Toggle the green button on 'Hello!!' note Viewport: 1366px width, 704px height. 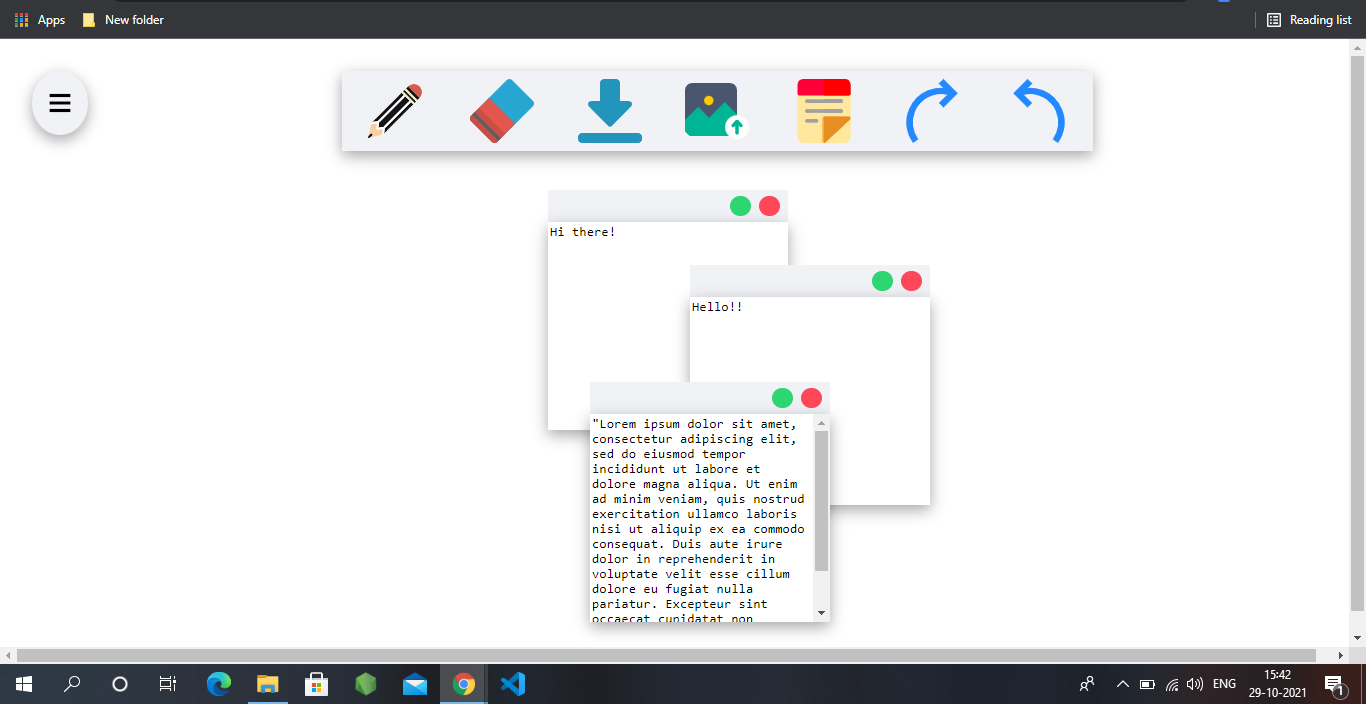pos(882,281)
